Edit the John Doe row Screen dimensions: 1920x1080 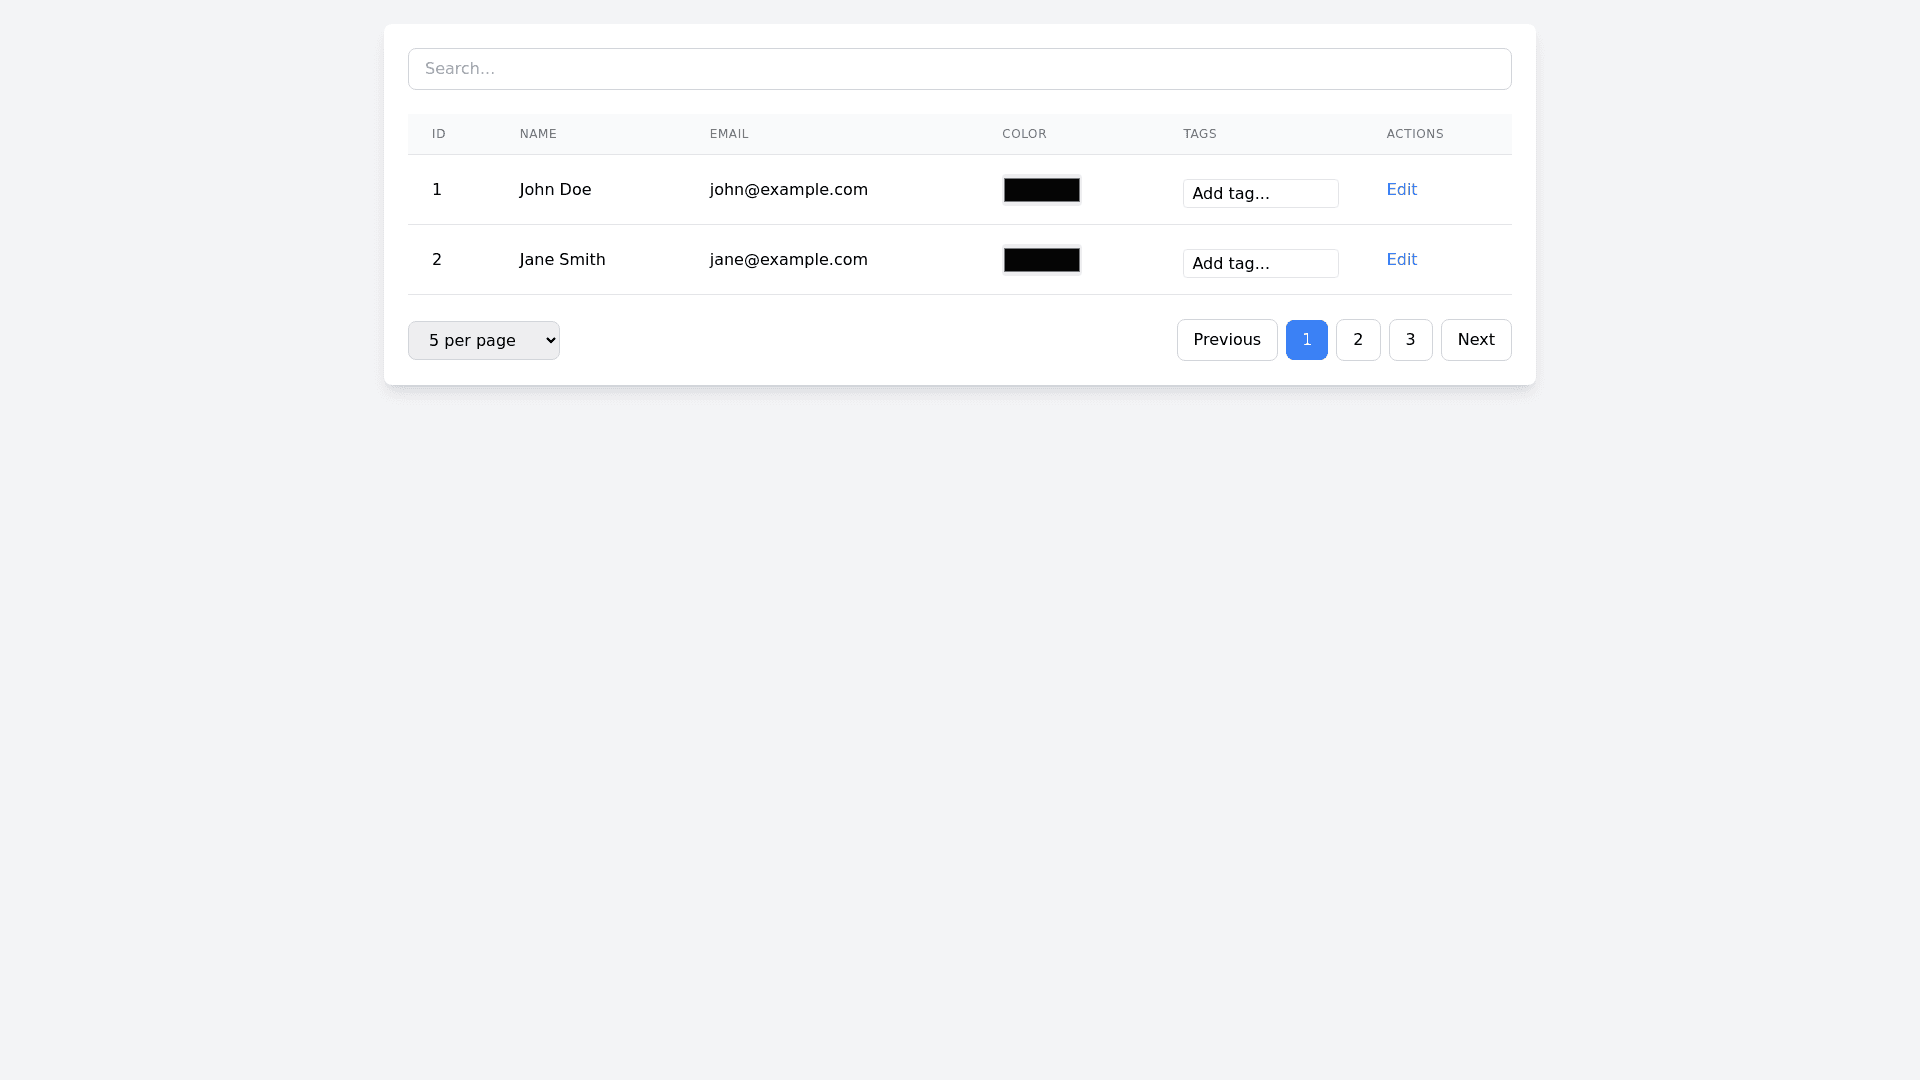click(x=1401, y=190)
